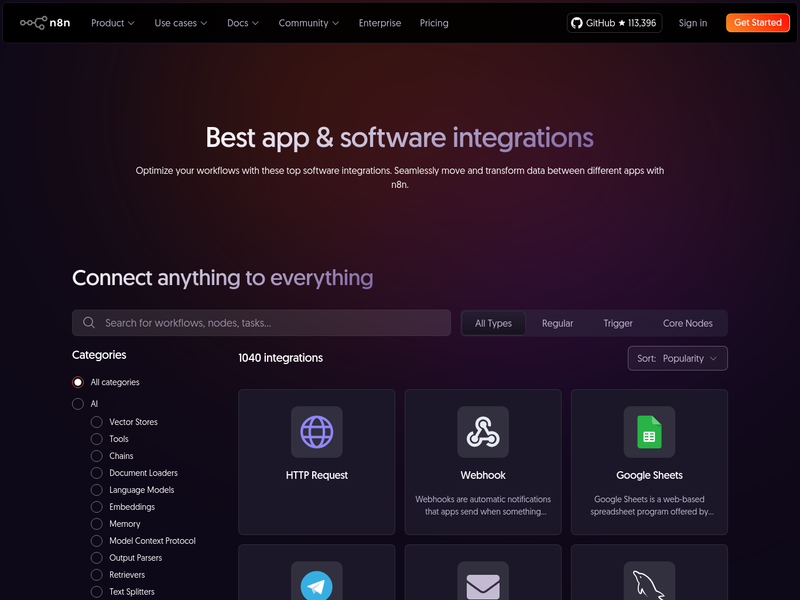Click the GitHub octocat icon
This screenshot has height=600, width=800.
[577, 23]
